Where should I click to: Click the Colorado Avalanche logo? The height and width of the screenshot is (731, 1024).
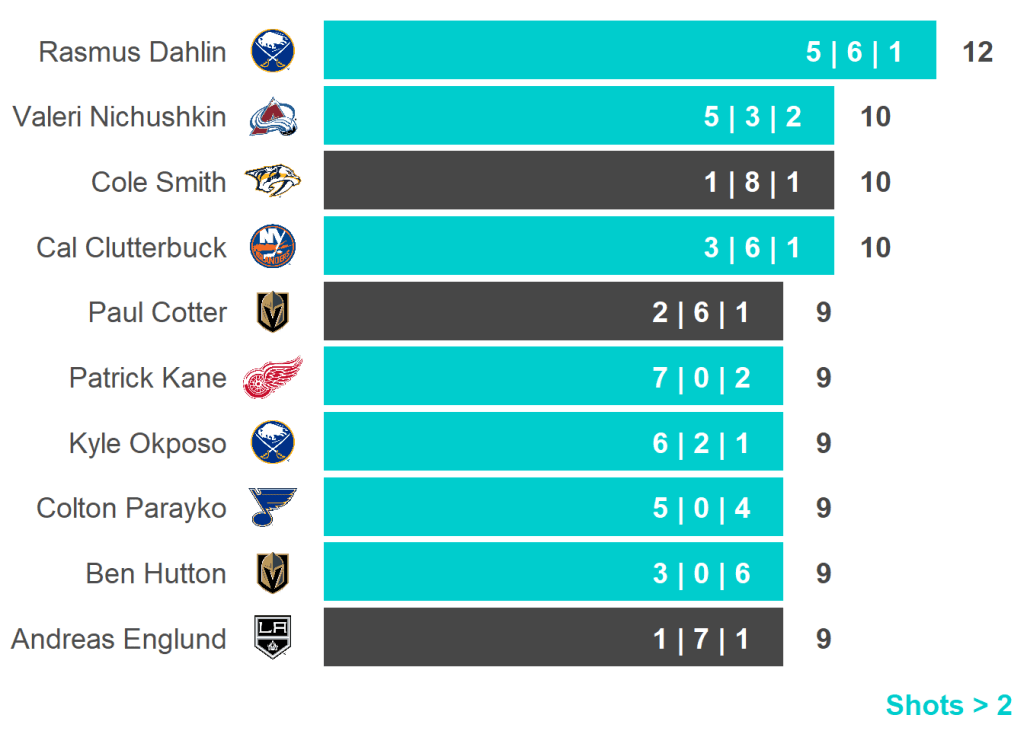click(x=272, y=117)
